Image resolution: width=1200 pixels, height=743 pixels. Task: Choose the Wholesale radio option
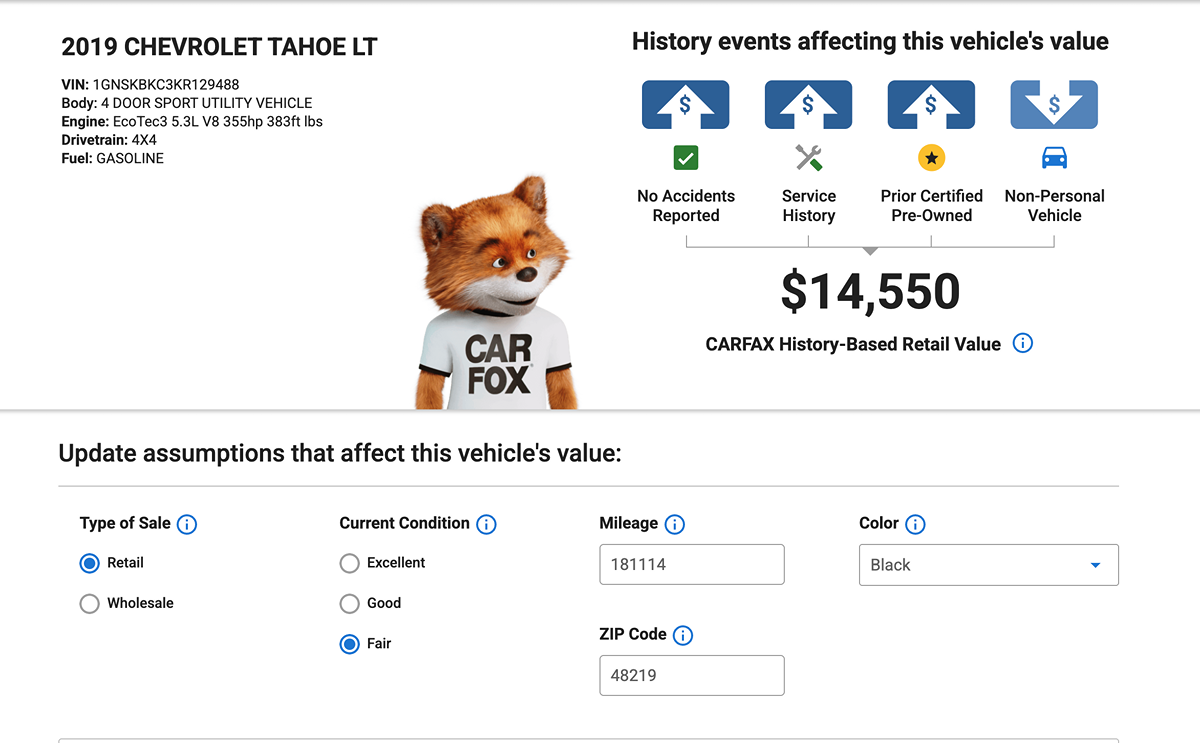coord(90,603)
